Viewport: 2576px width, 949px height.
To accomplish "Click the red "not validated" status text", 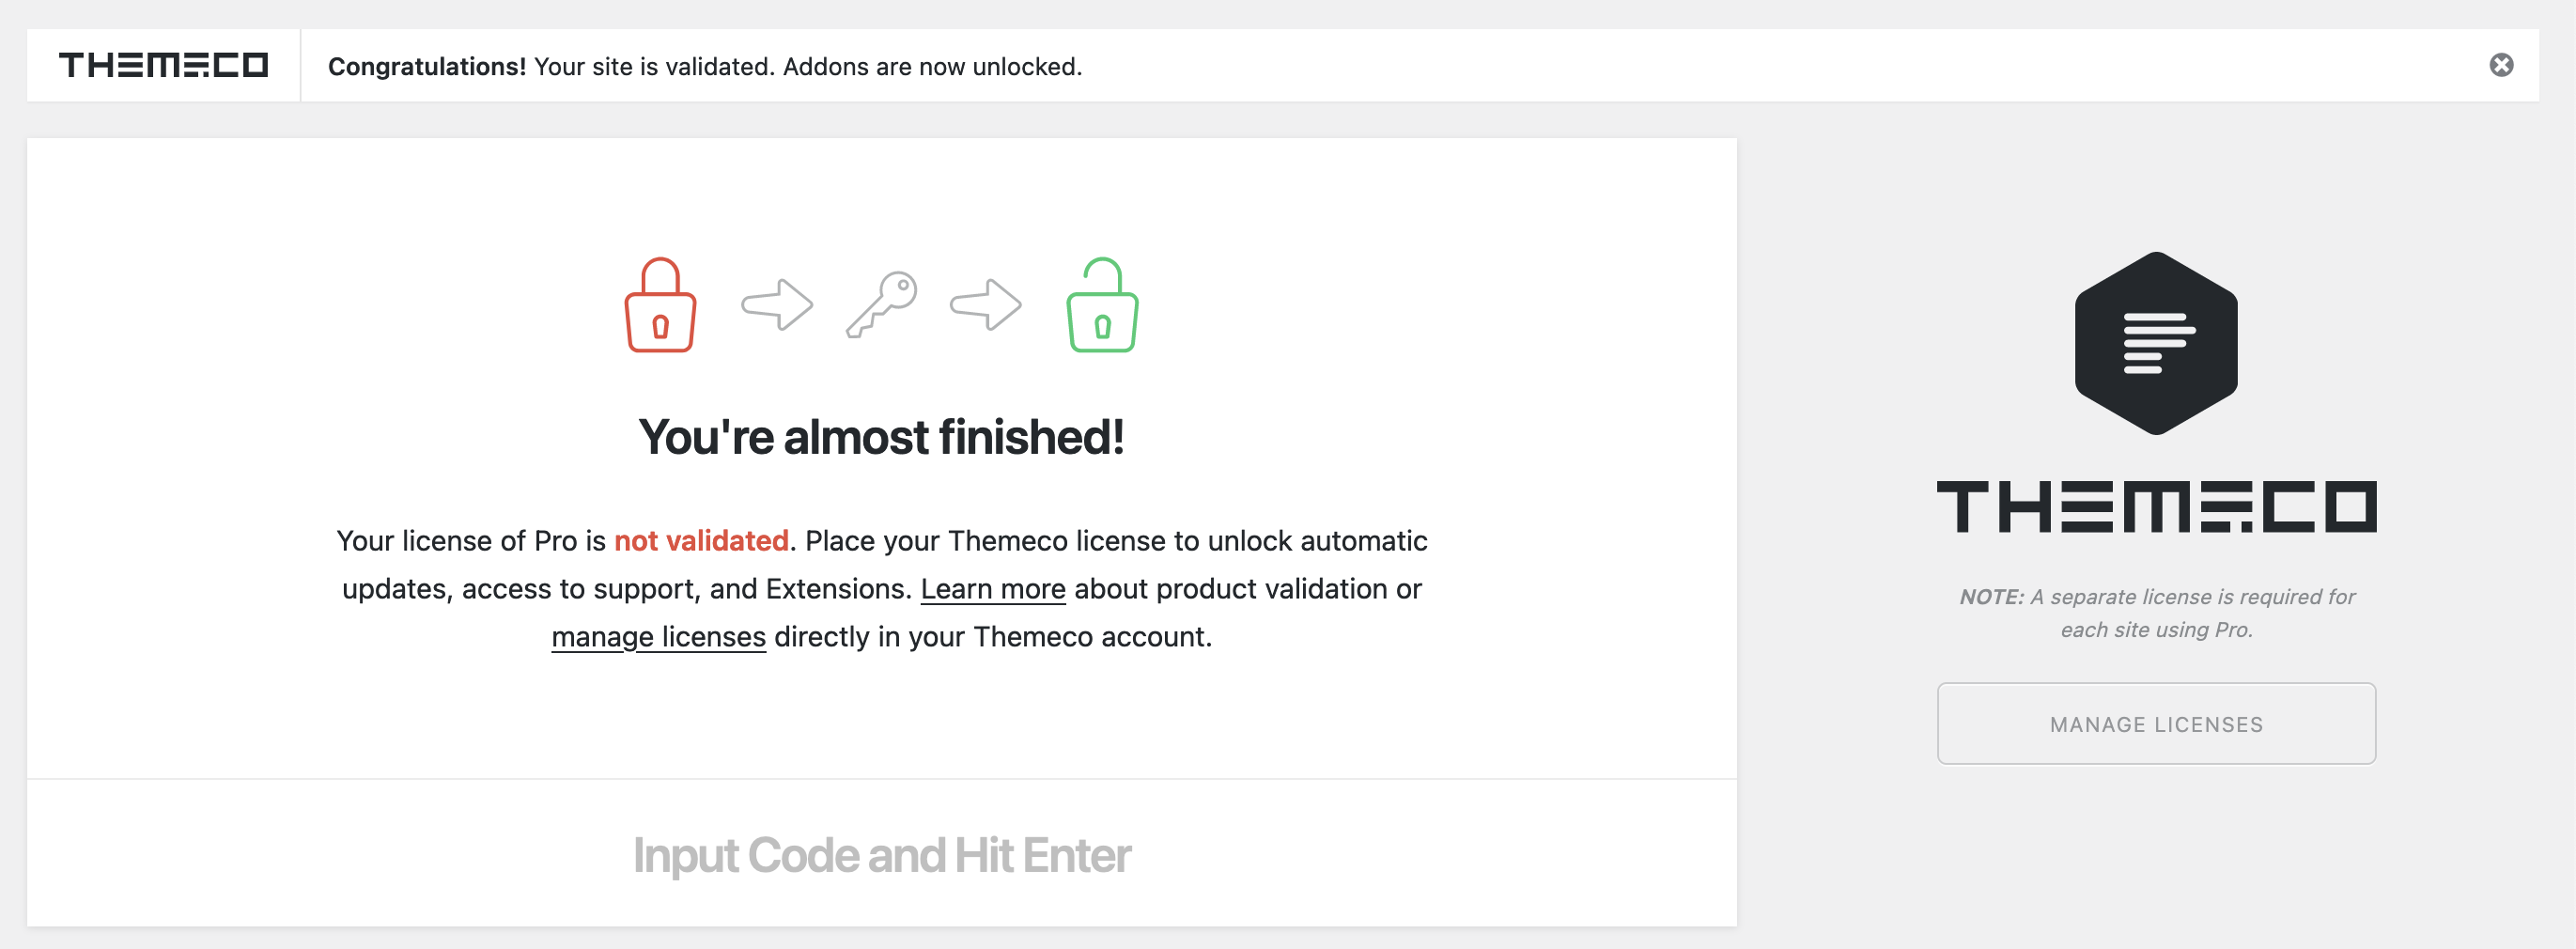I will [701, 541].
